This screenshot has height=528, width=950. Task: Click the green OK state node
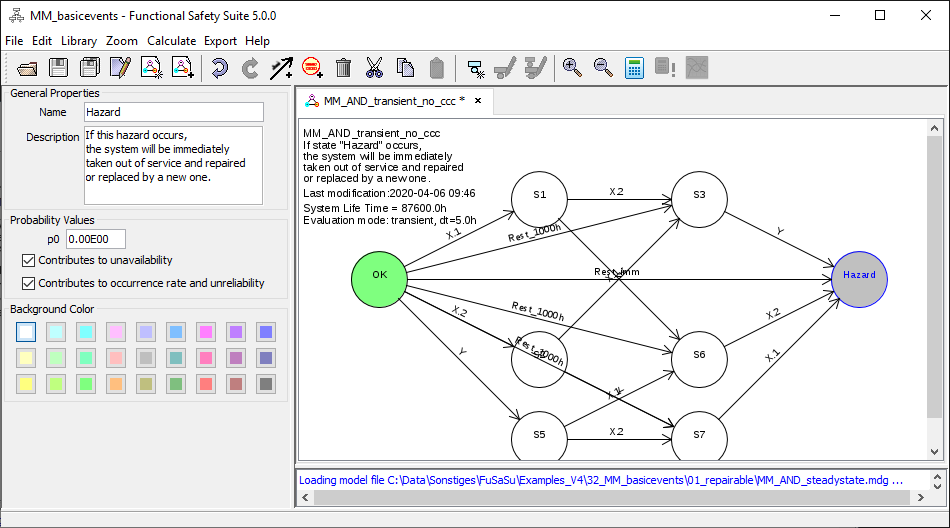tap(379, 274)
